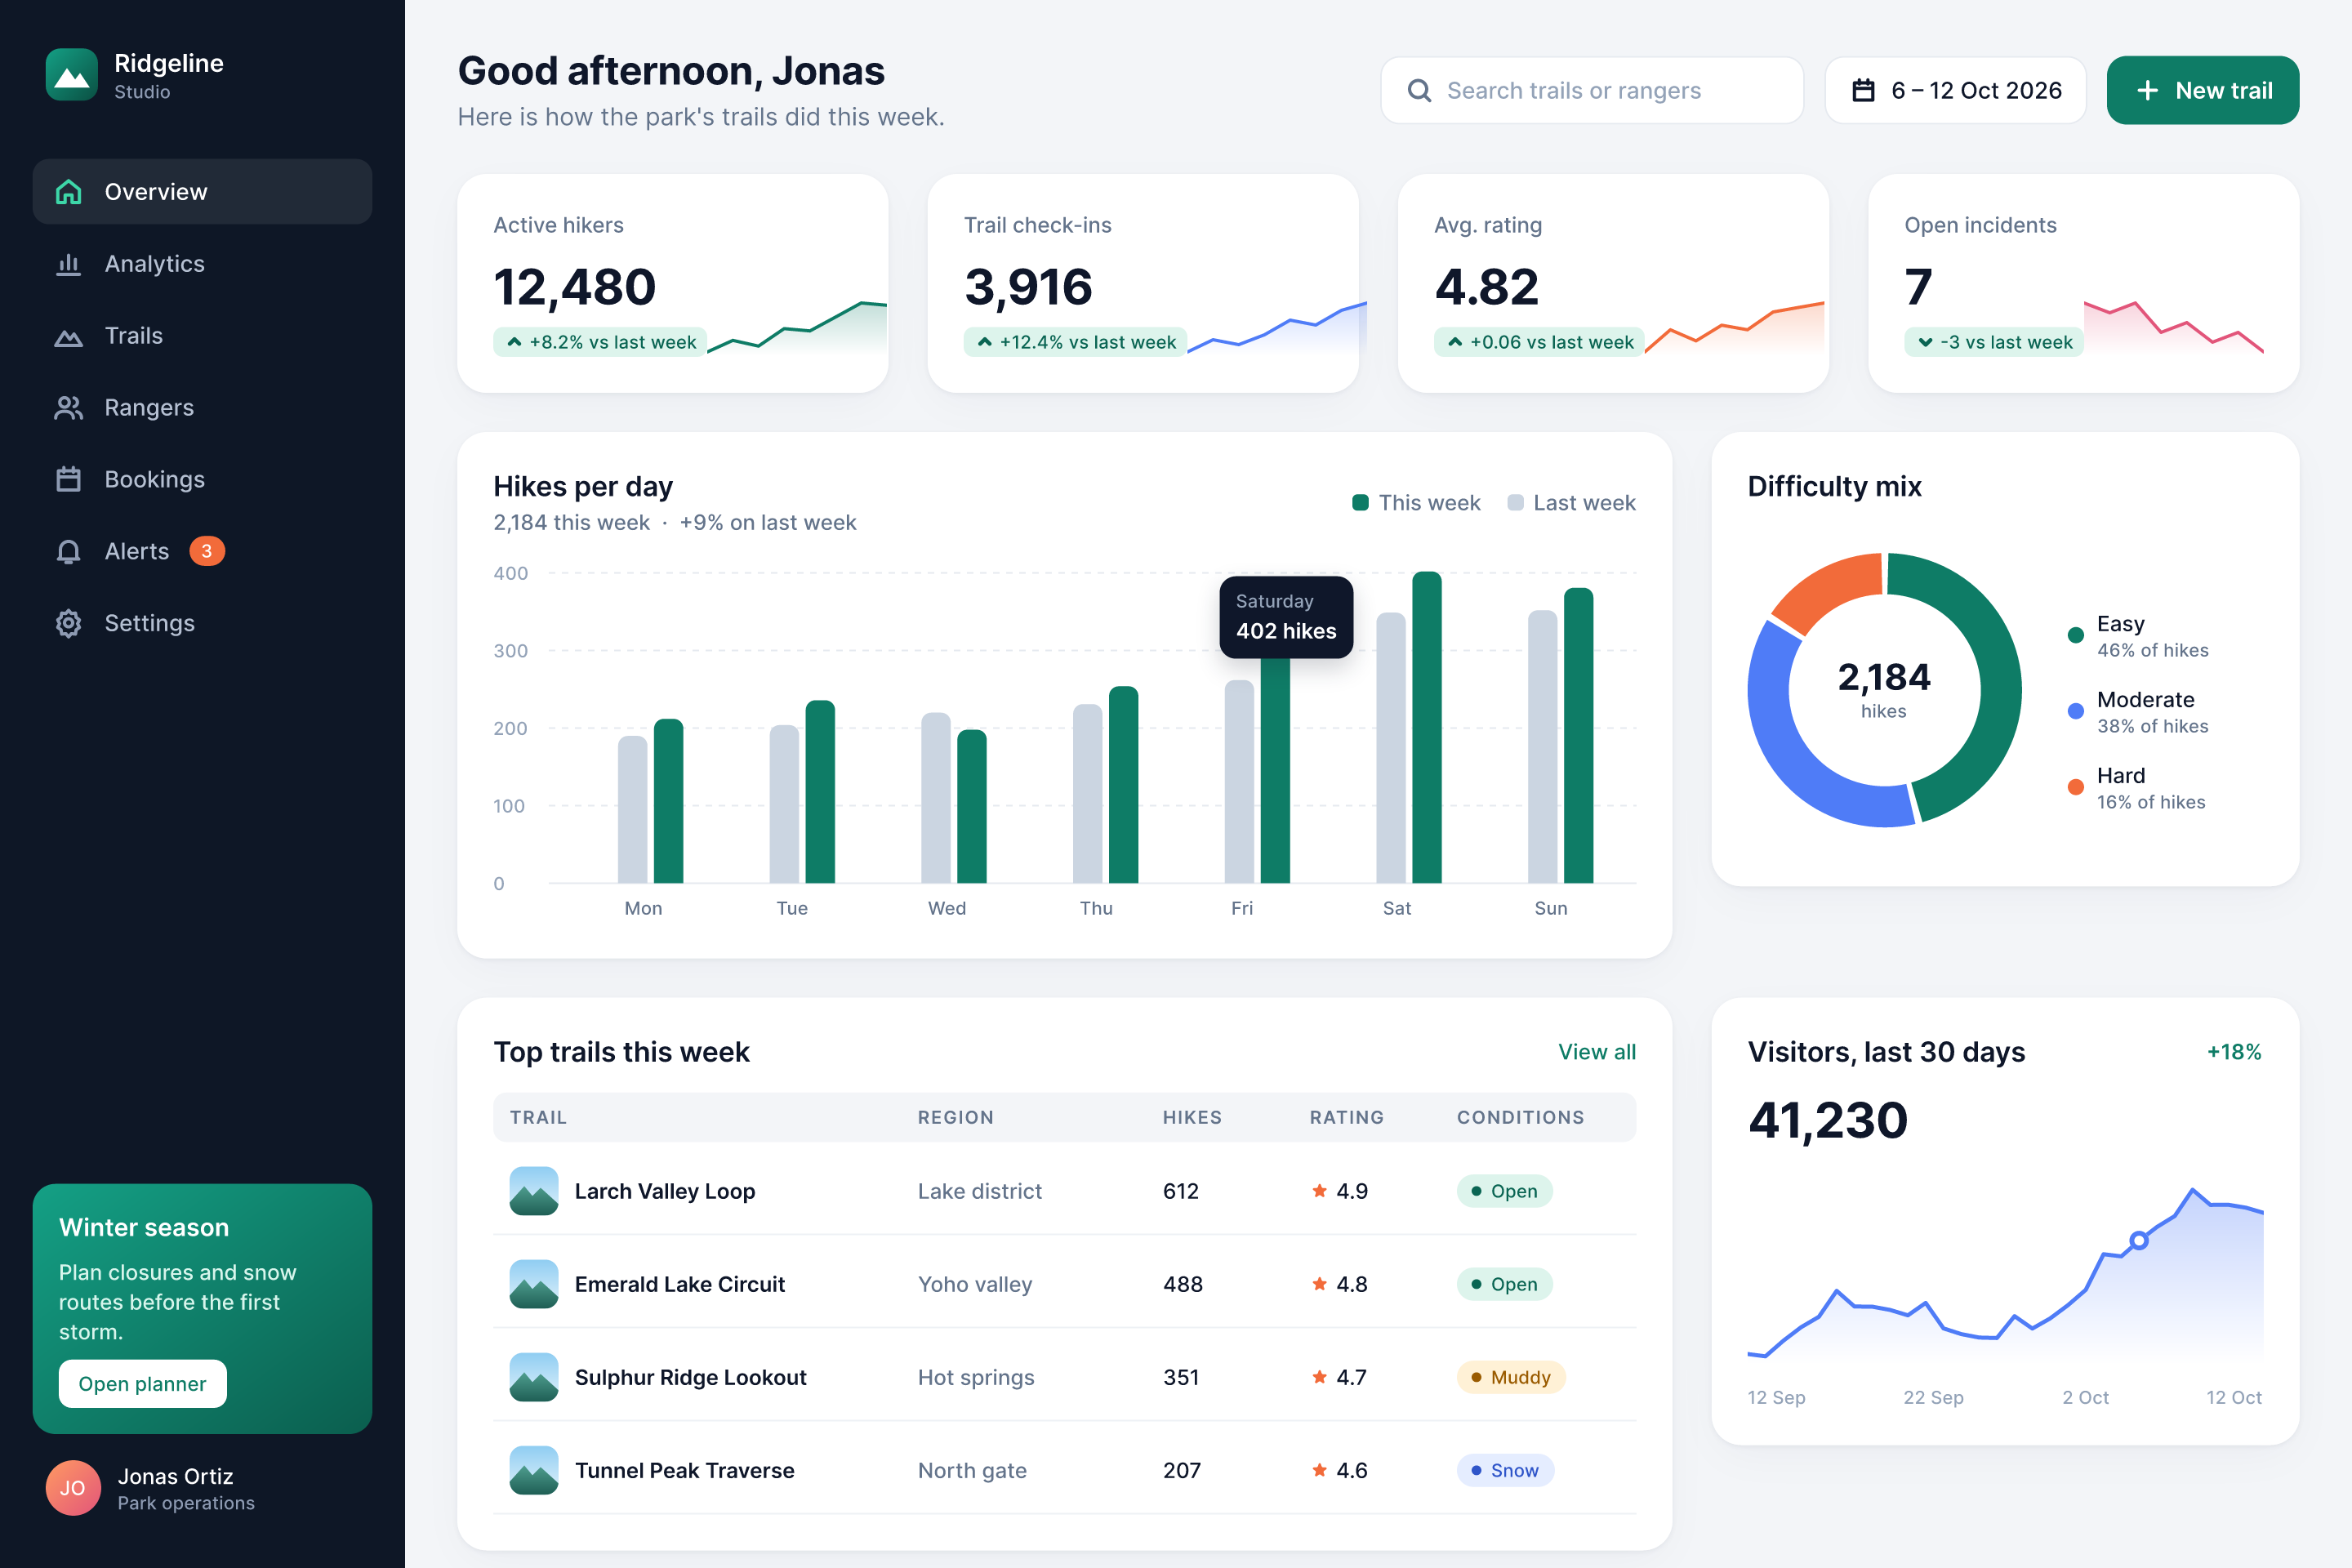Click the Rangers people icon

click(68, 408)
